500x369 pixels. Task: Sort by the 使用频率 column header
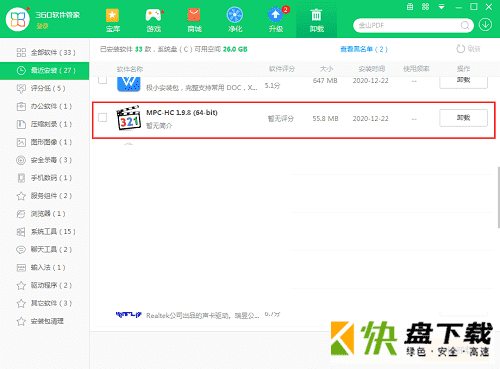416,69
